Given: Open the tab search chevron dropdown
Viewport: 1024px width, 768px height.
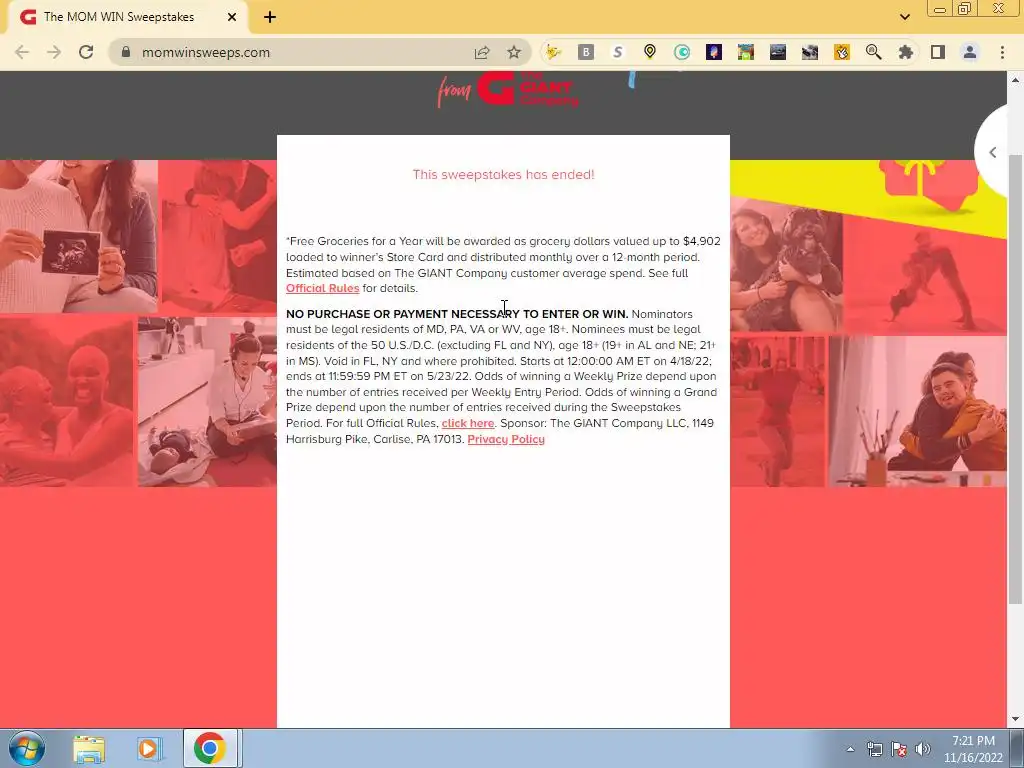Looking at the screenshot, I should [x=904, y=17].
